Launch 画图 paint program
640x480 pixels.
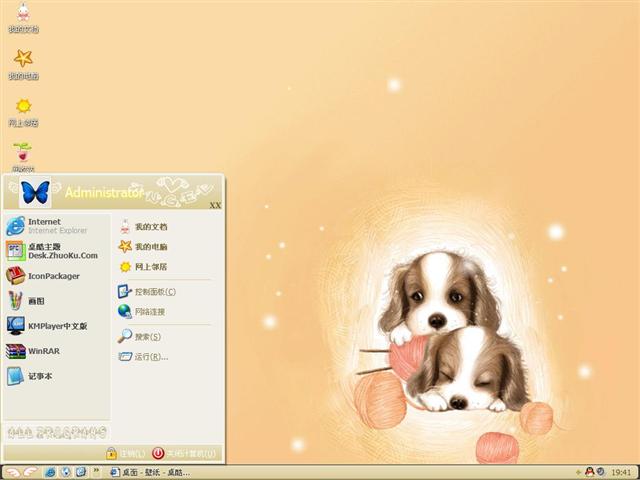pos(25,301)
